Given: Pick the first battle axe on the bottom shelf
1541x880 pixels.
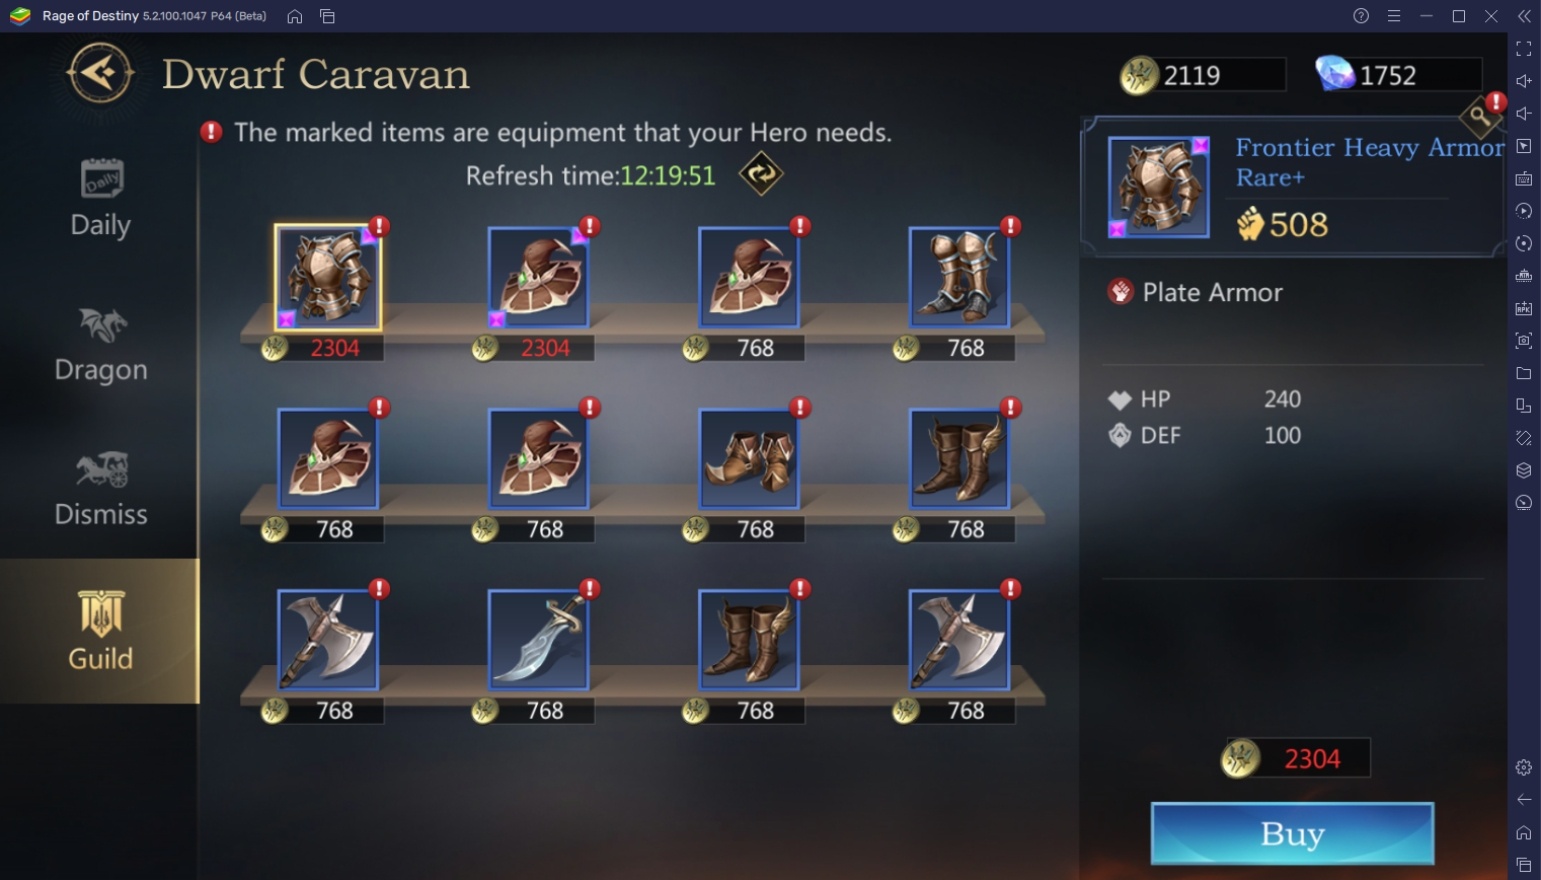Looking at the screenshot, I should pyautogui.click(x=328, y=640).
